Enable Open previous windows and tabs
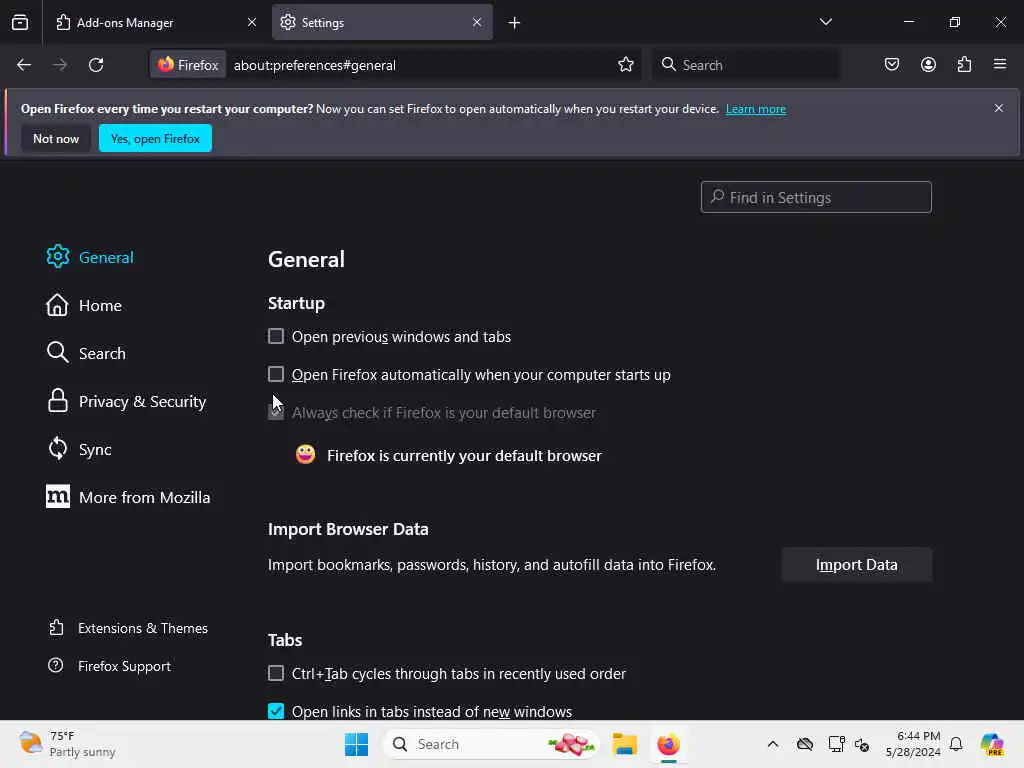Image resolution: width=1024 pixels, height=768 pixels. pos(276,336)
